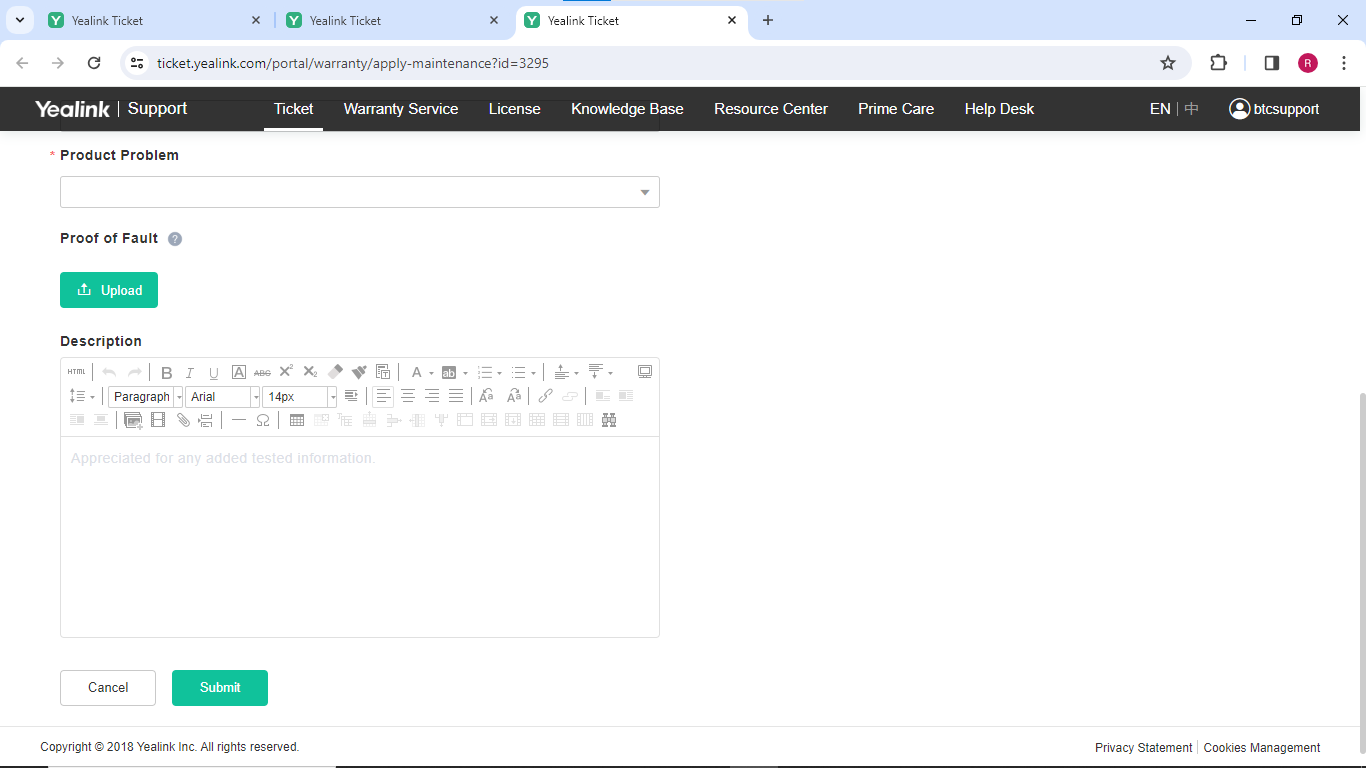Screen dimensions: 1366x768
Task: Click the paperclip attachment icon
Action: (x=183, y=420)
